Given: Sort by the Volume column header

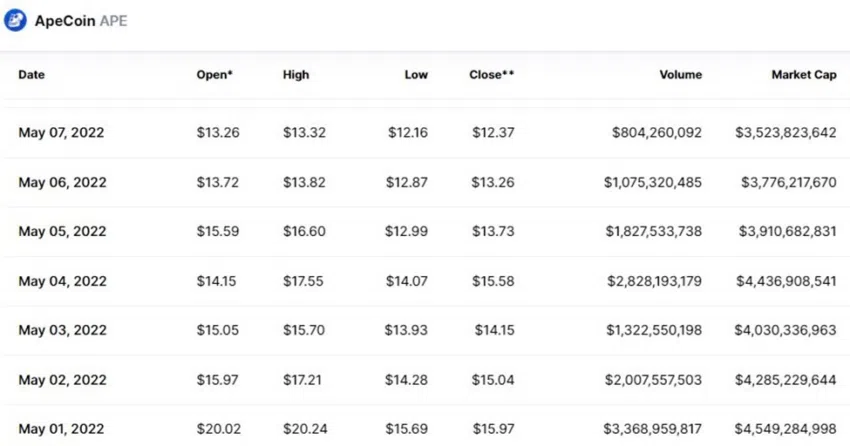Looking at the screenshot, I should [680, 75].
